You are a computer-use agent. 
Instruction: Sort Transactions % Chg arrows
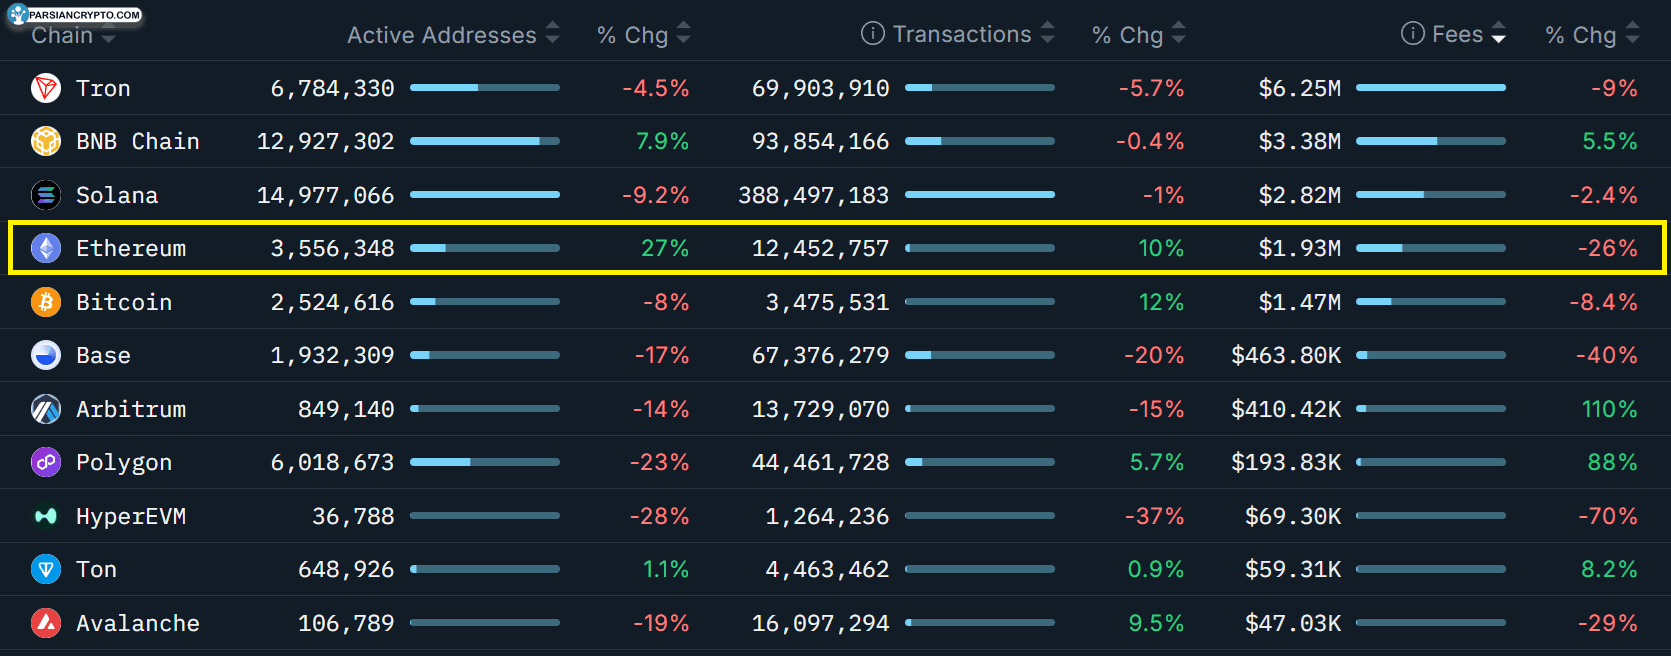click(x=1179, y=34)
